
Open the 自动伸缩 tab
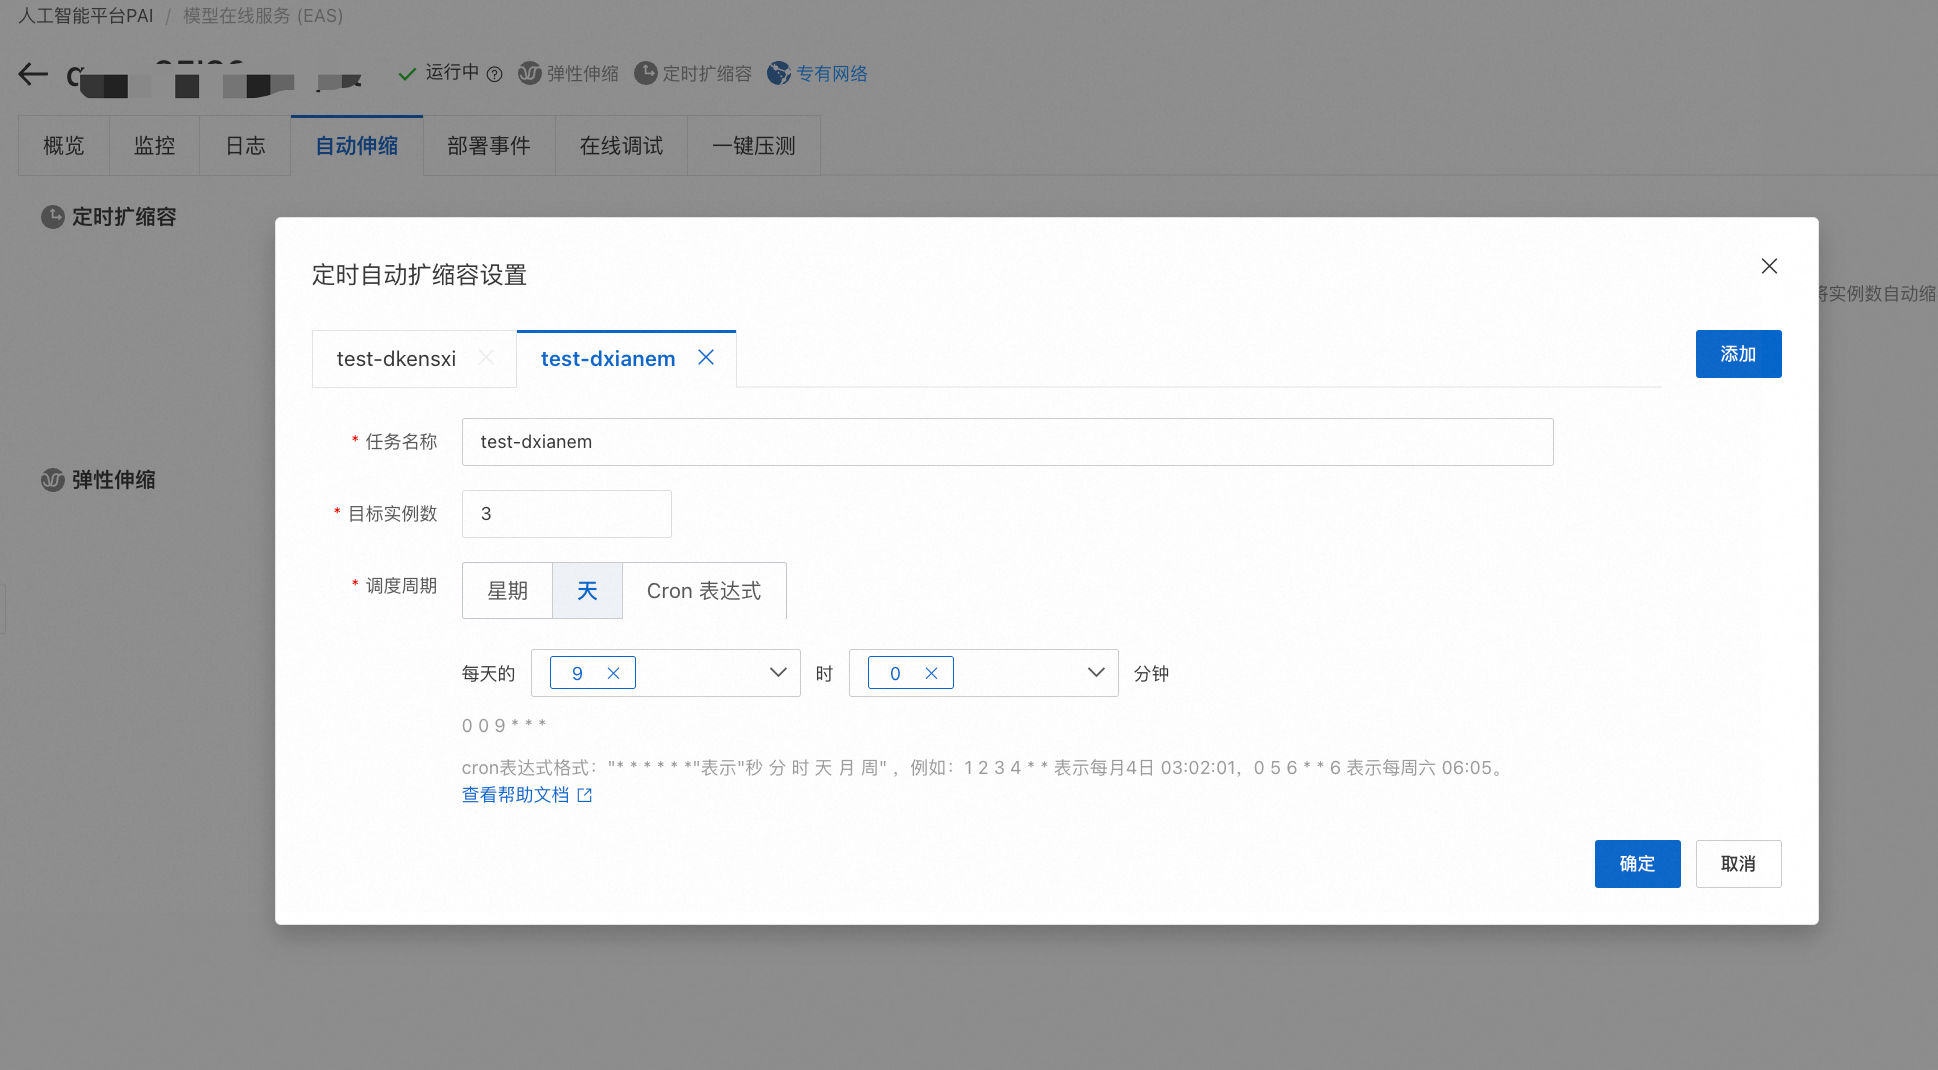click(357, 146)
